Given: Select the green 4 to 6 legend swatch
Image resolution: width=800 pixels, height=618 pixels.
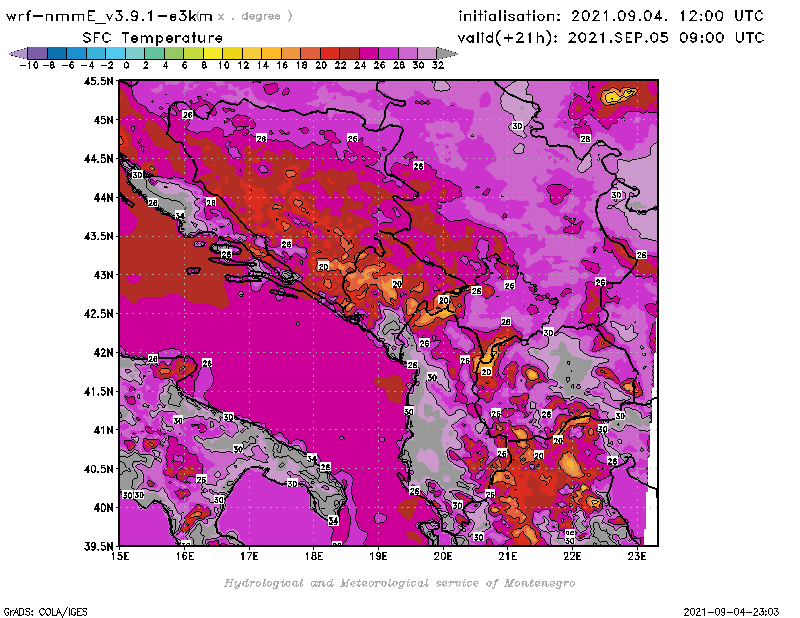Looking at the screenshot, I should click(174, 53).
